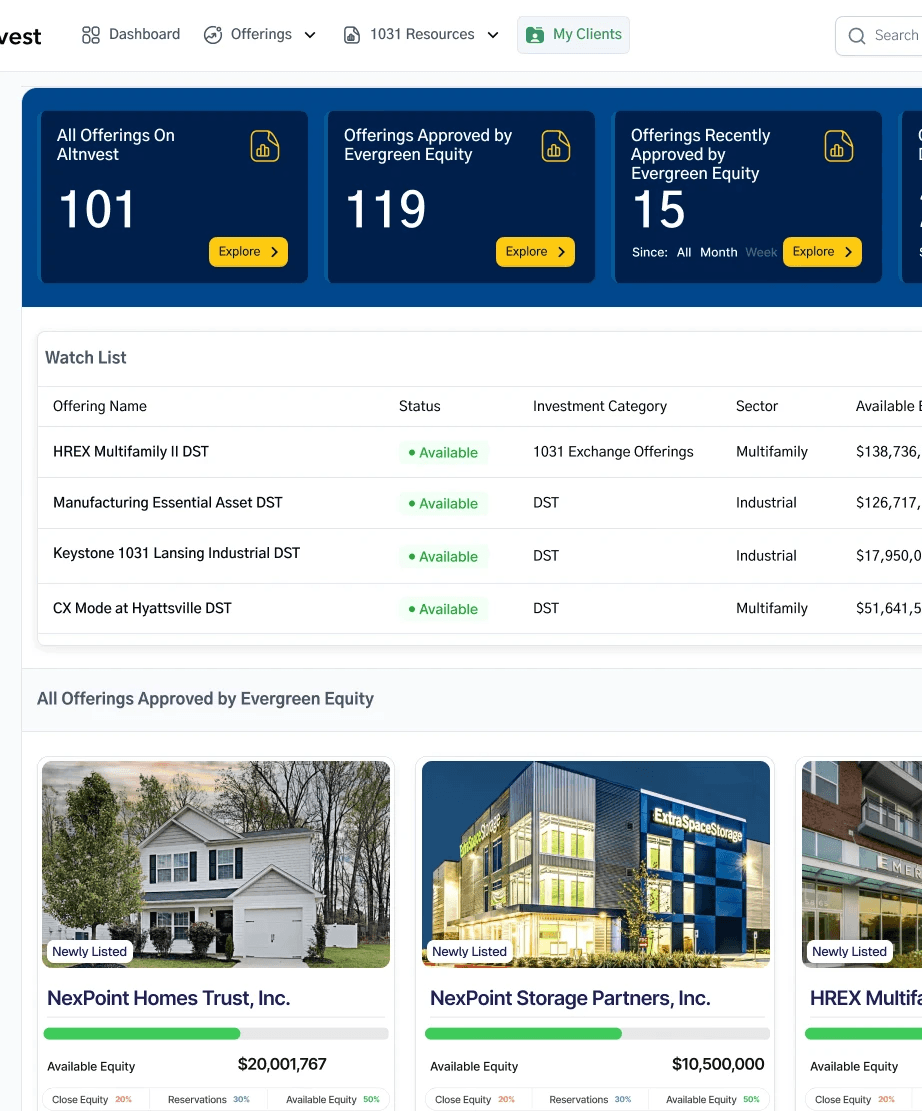
Task: Click the count 15 on Recently Approved card
Action: coord(659,210)
